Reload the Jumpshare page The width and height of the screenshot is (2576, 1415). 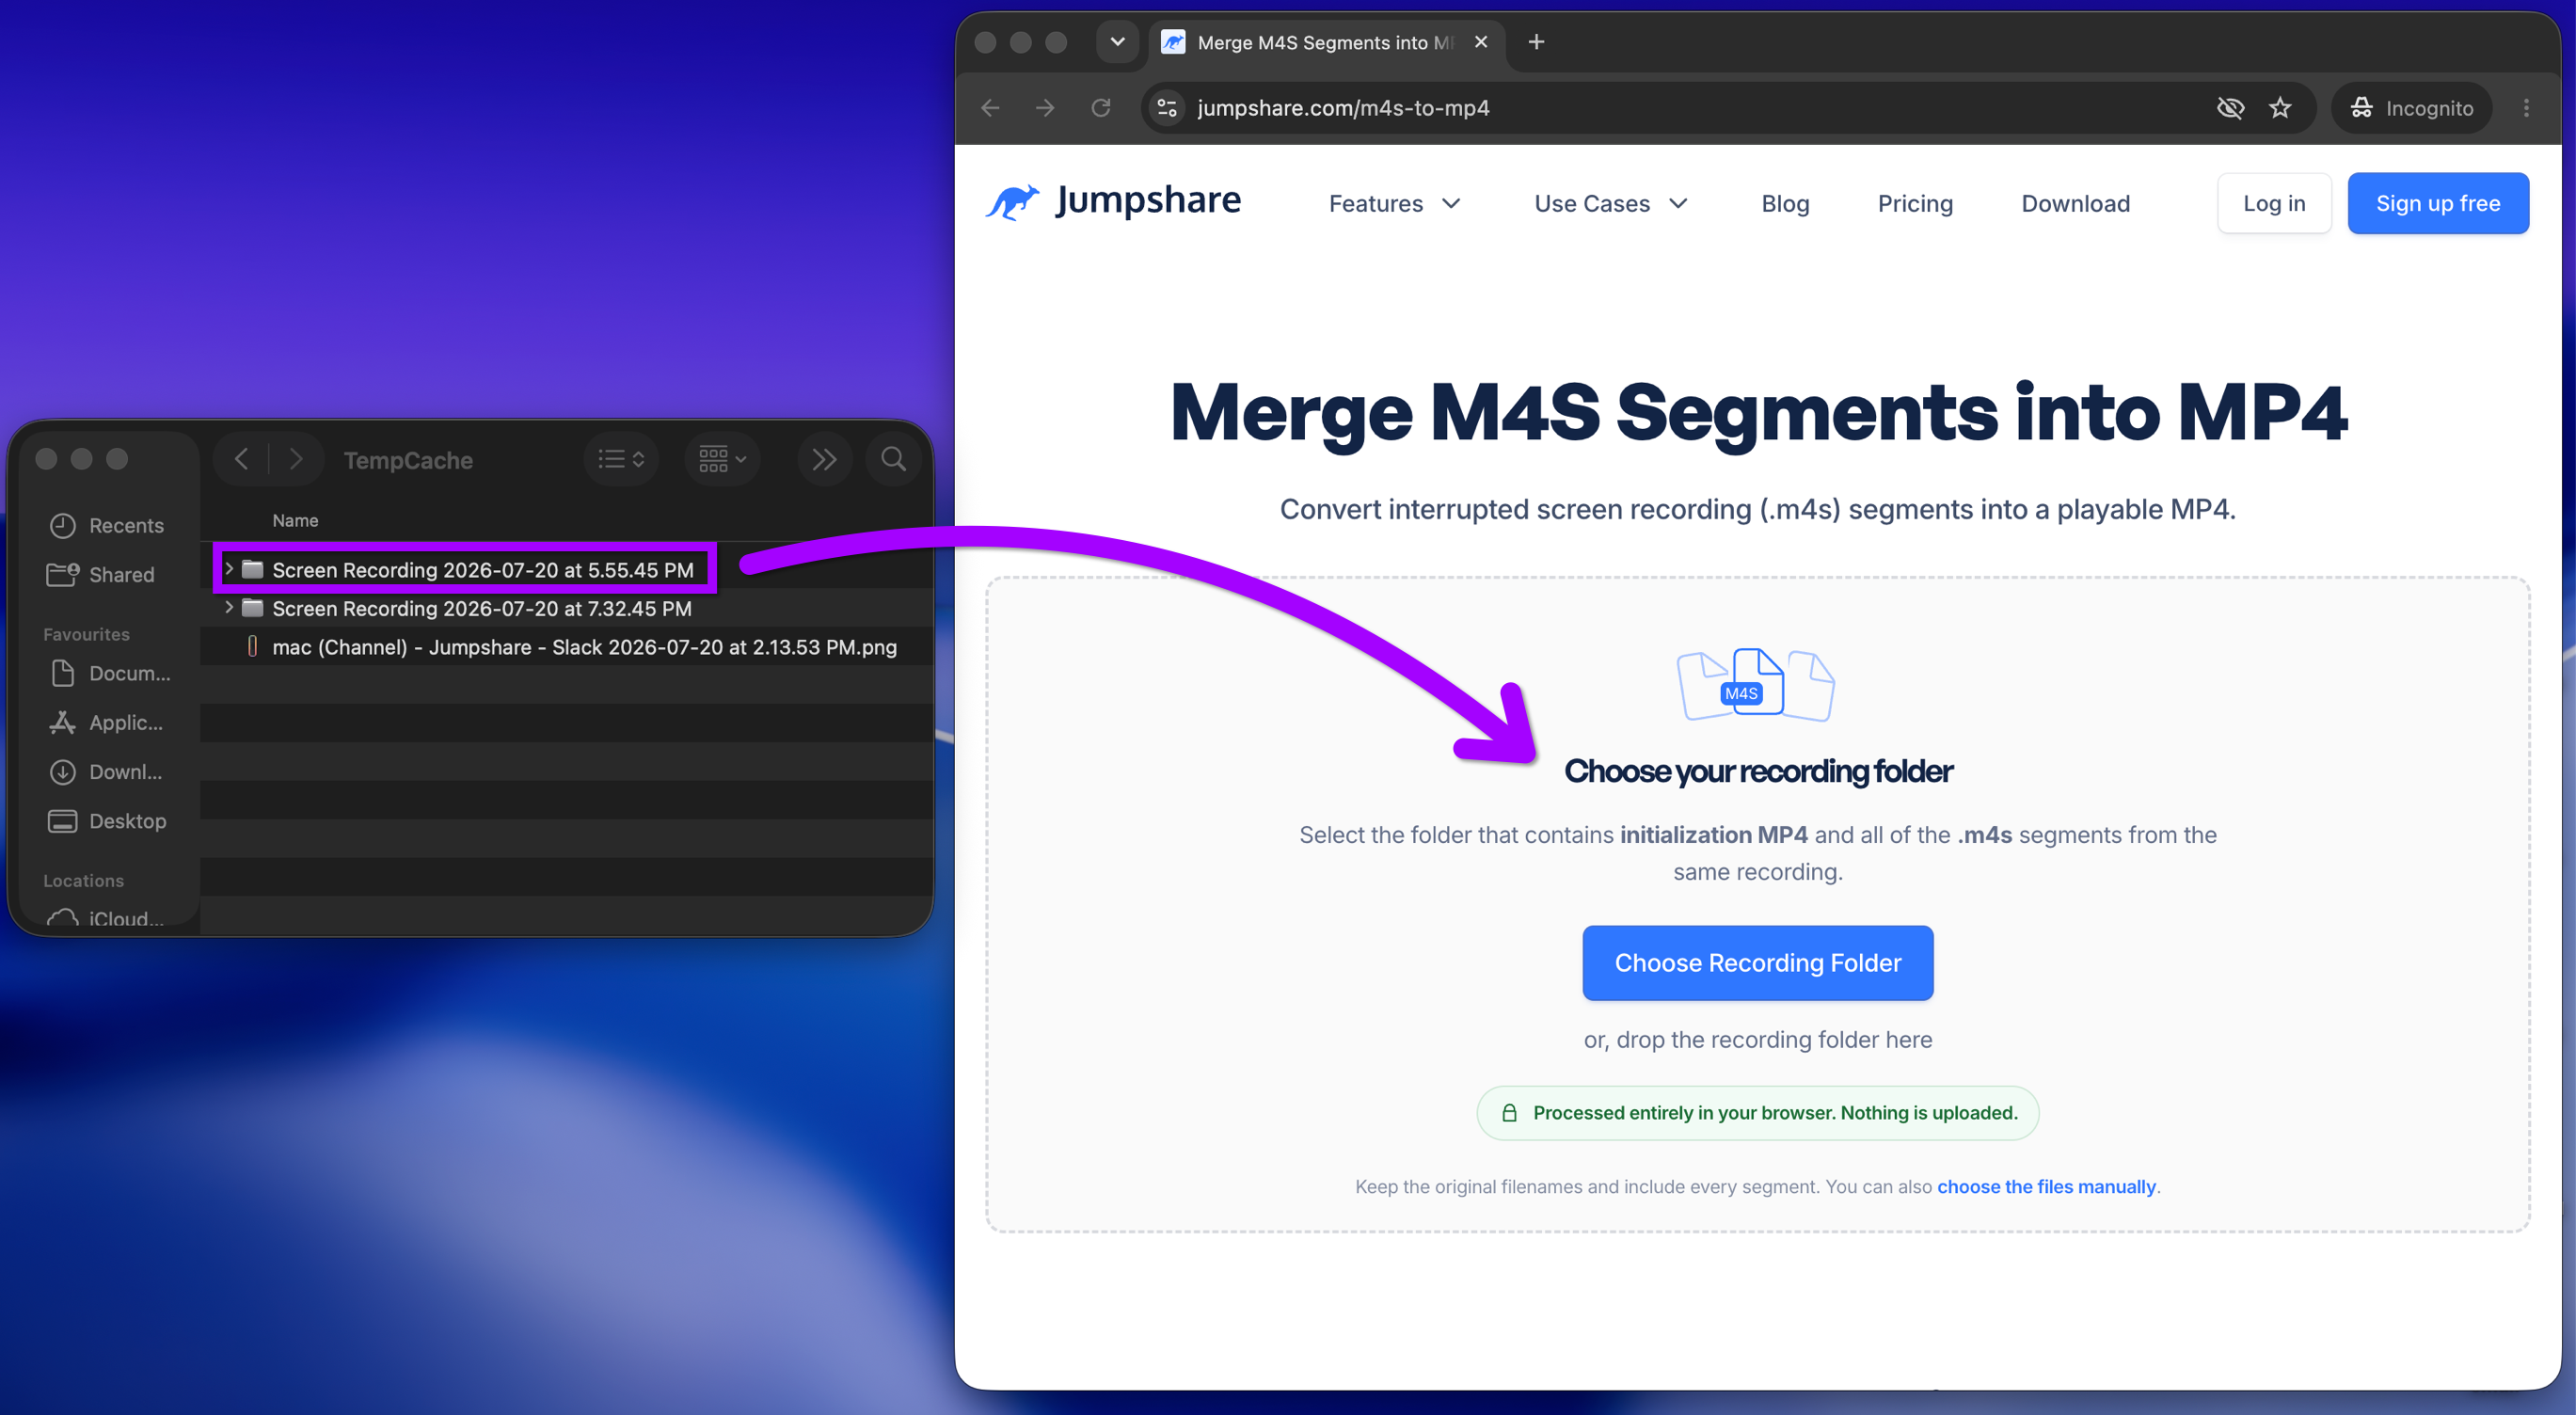[1101, 108]
